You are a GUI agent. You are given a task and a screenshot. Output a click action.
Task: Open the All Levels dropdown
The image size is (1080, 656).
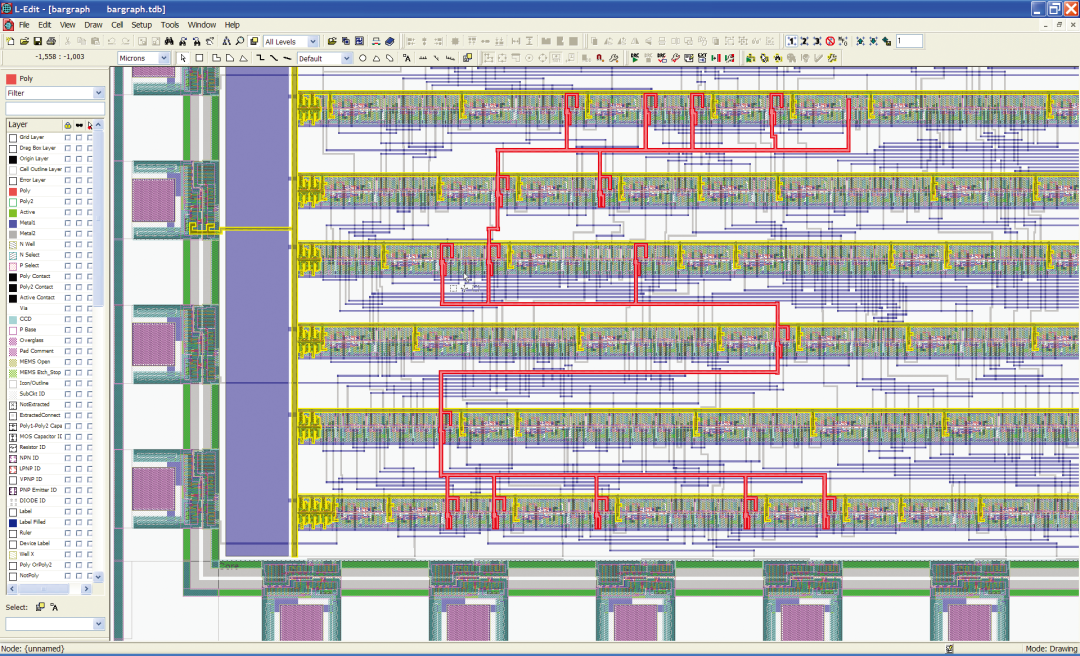313,41
